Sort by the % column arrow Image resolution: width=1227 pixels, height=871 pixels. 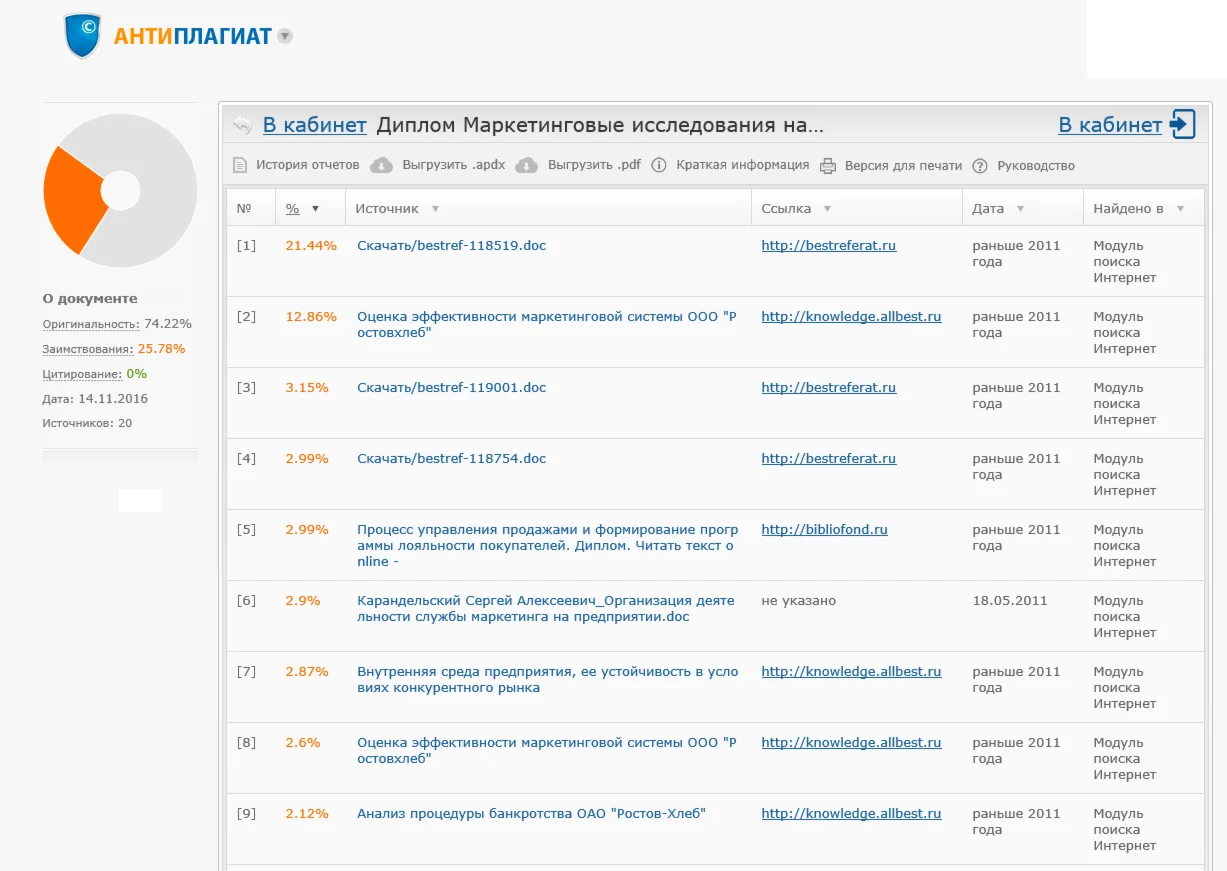coord(316,209)
